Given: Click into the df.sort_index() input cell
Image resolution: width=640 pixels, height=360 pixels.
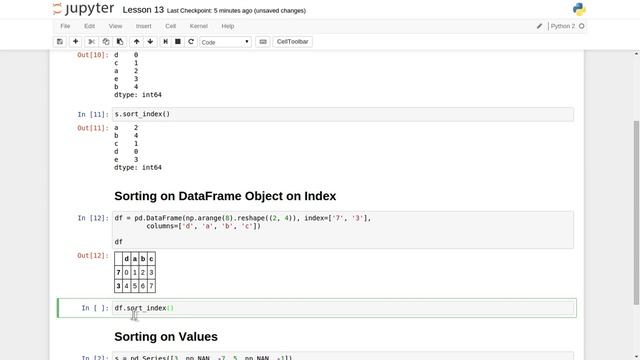Looking at the screenshot, I should (x=343, y=308).
